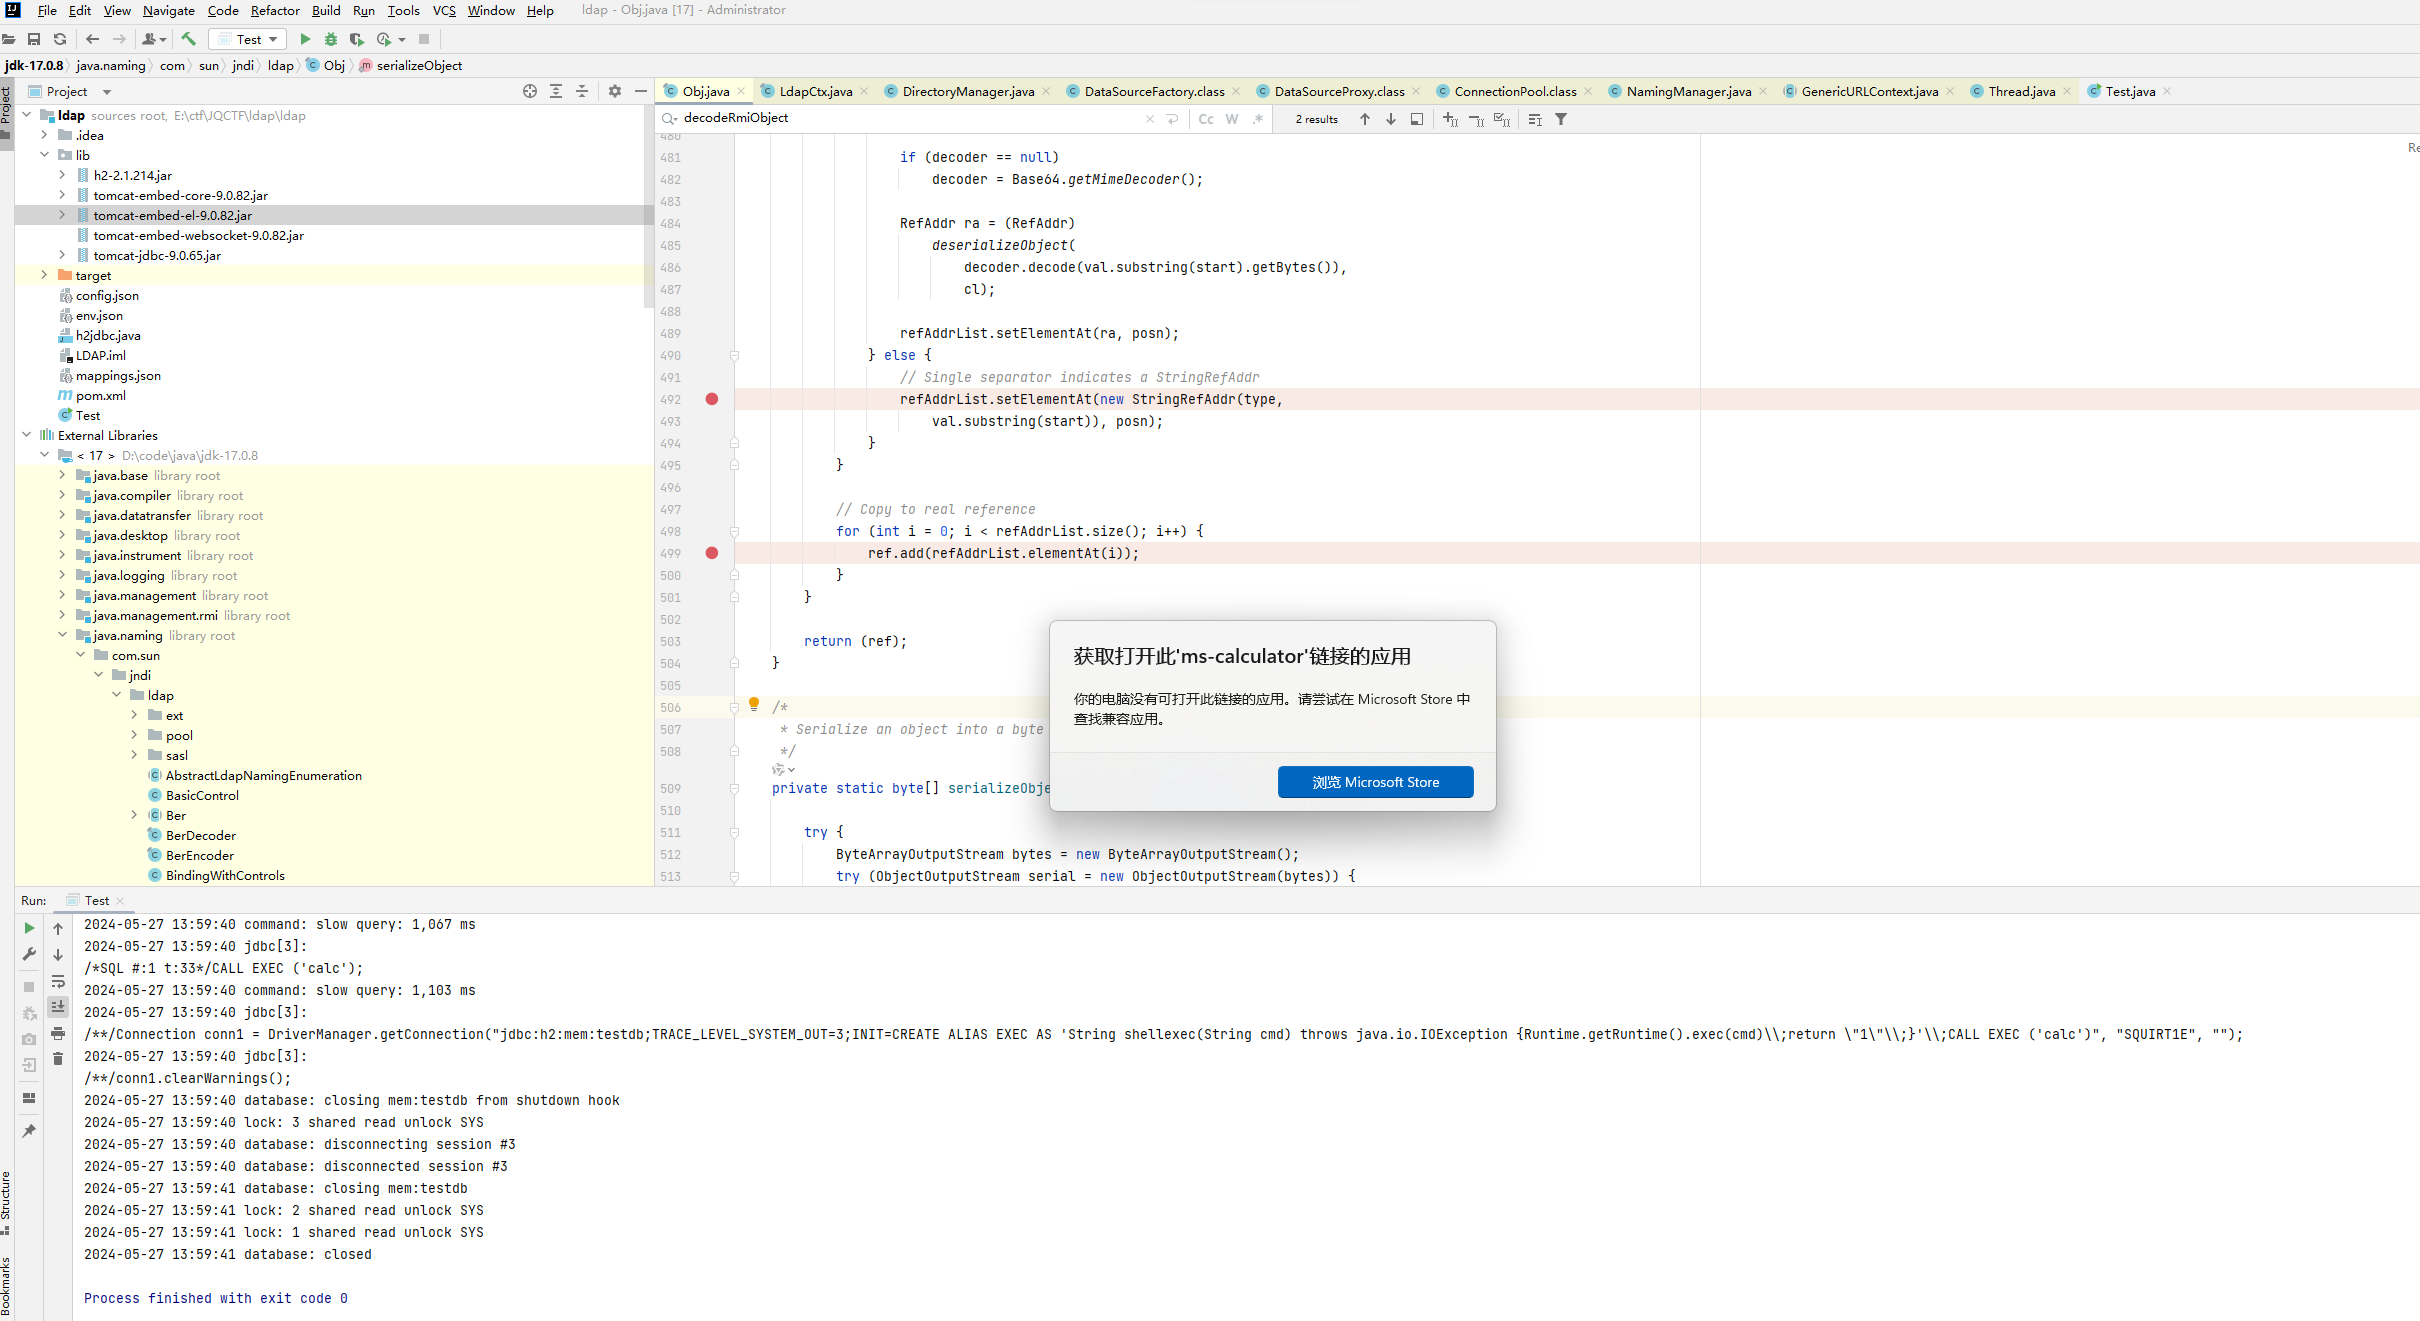Toggle breakpoint at line 492
This screenshot has height=1321, width=2420.
pos(712,399)
